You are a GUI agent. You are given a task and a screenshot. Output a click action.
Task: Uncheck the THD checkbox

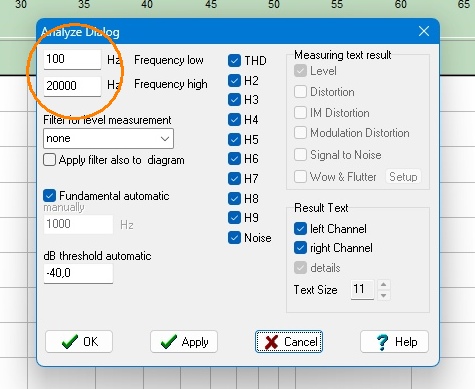click(234, 61)
